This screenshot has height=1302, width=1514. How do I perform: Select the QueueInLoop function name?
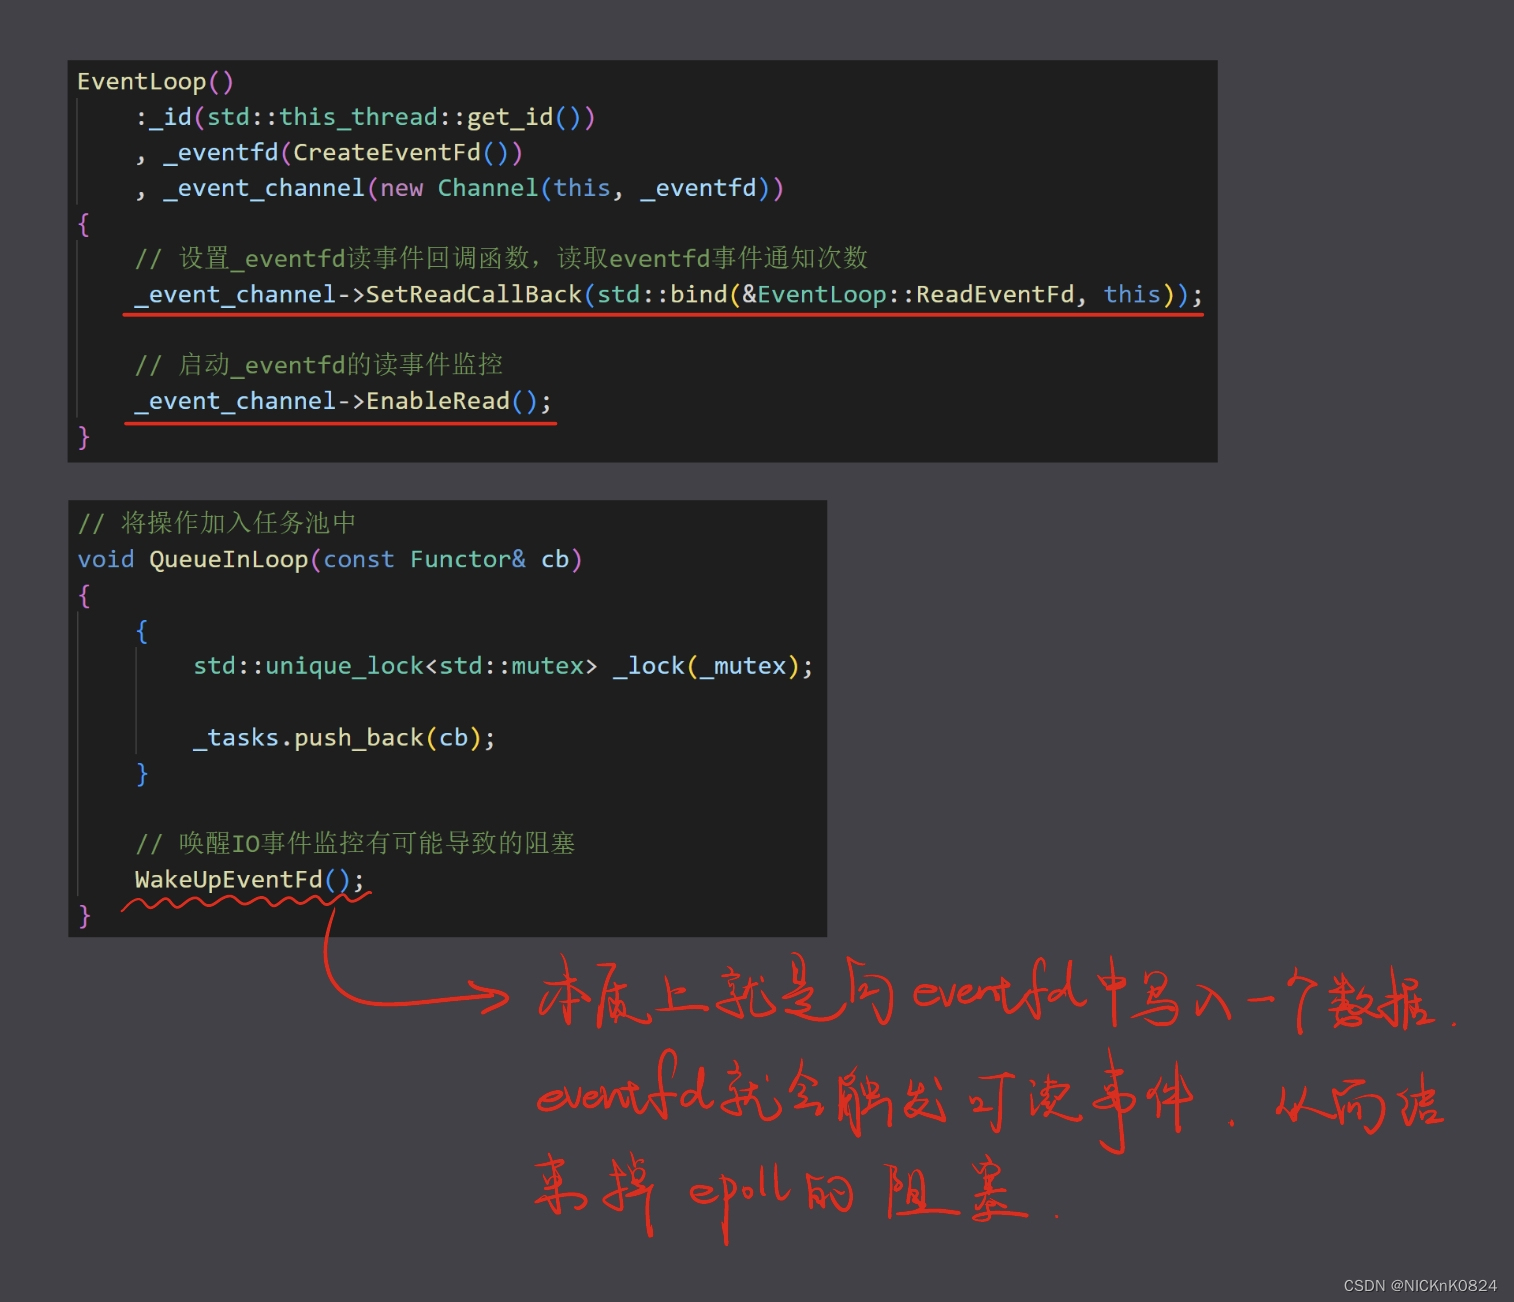pos(228,559)
